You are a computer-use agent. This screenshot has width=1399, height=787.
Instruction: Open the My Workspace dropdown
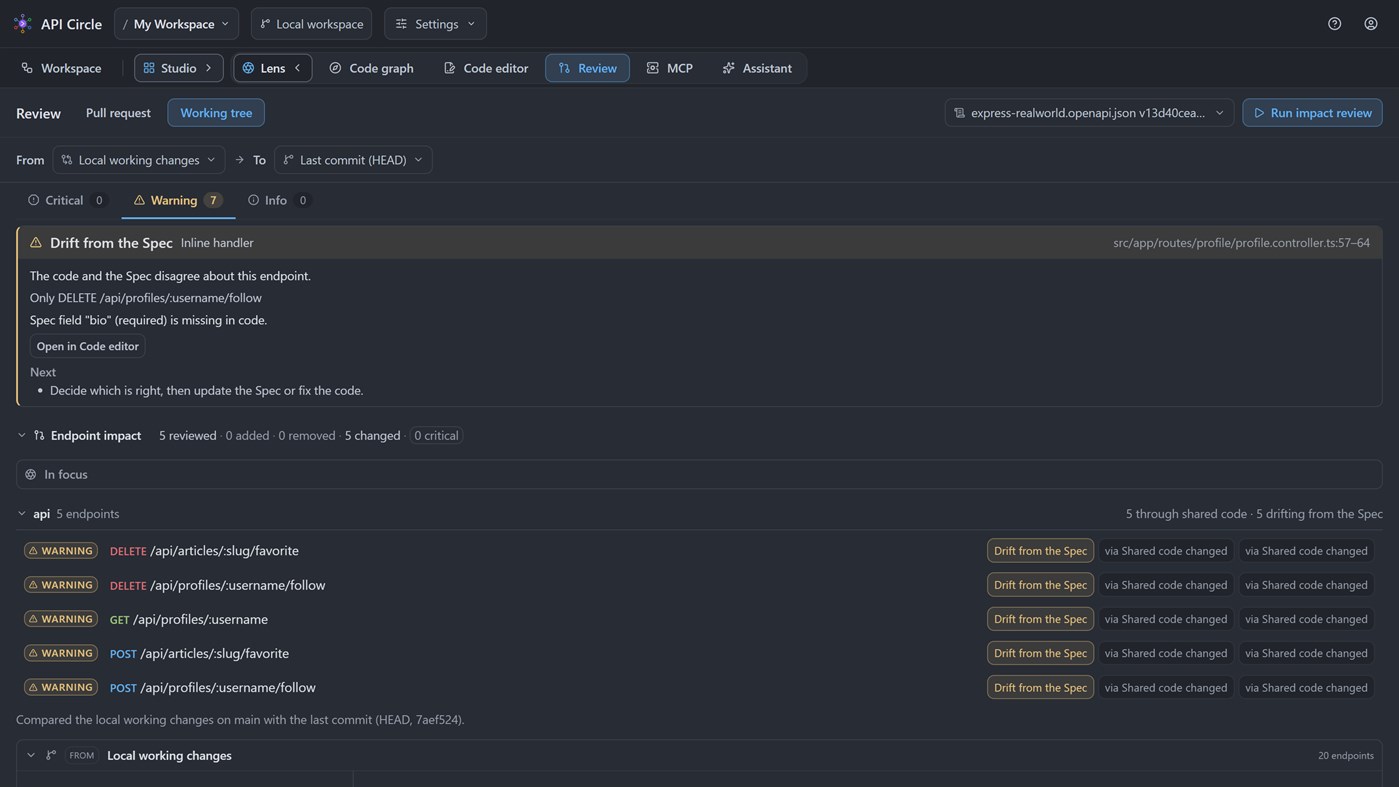click(x=176, y=23)
